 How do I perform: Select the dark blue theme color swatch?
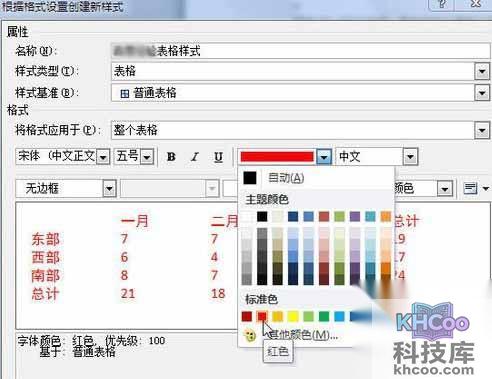[x=293, y=217]
